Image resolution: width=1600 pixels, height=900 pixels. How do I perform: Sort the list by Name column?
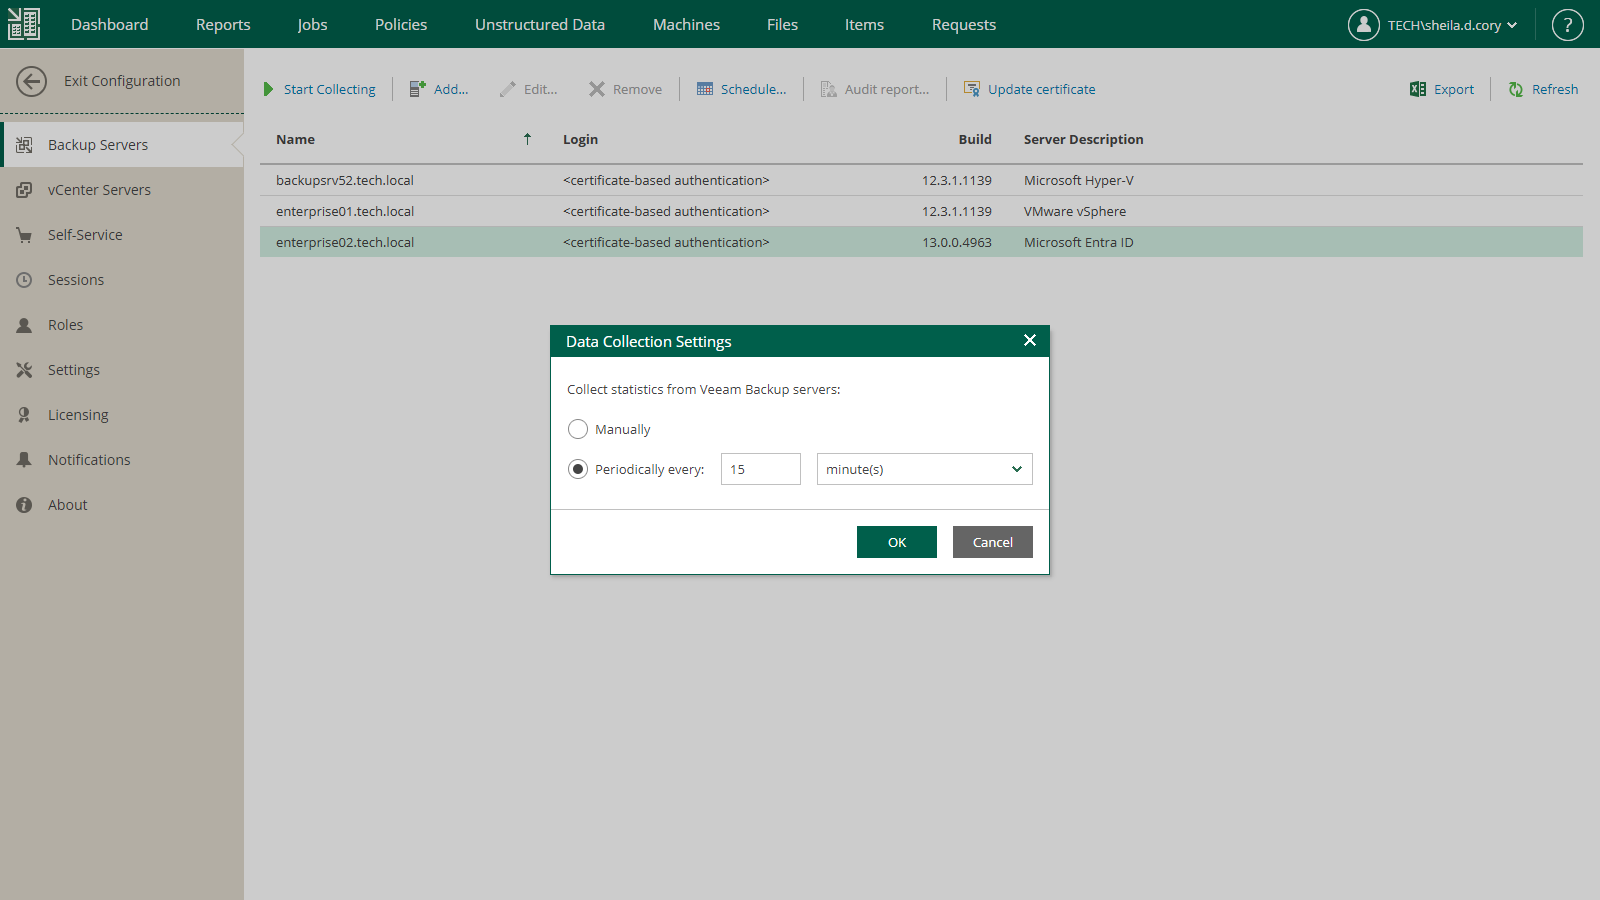[x=295, y=139]
